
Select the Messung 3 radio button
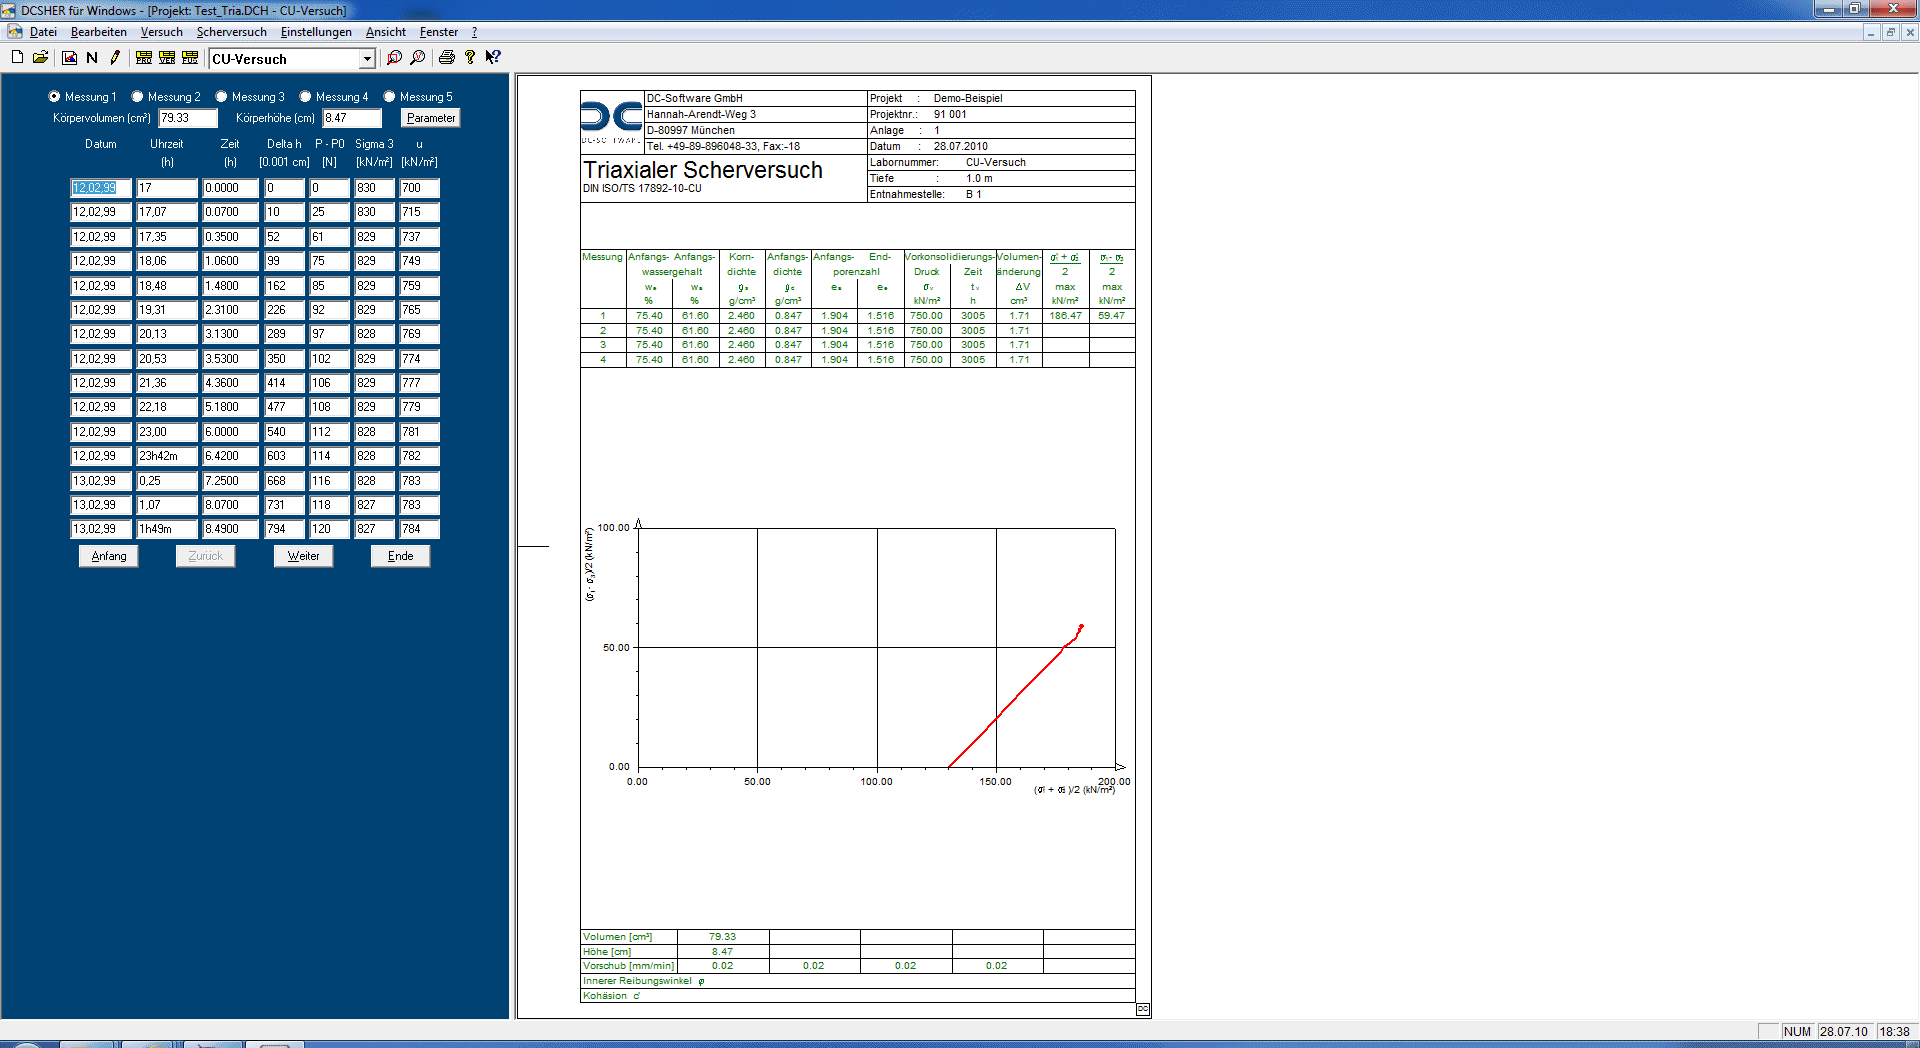click(x=221, y=97)
